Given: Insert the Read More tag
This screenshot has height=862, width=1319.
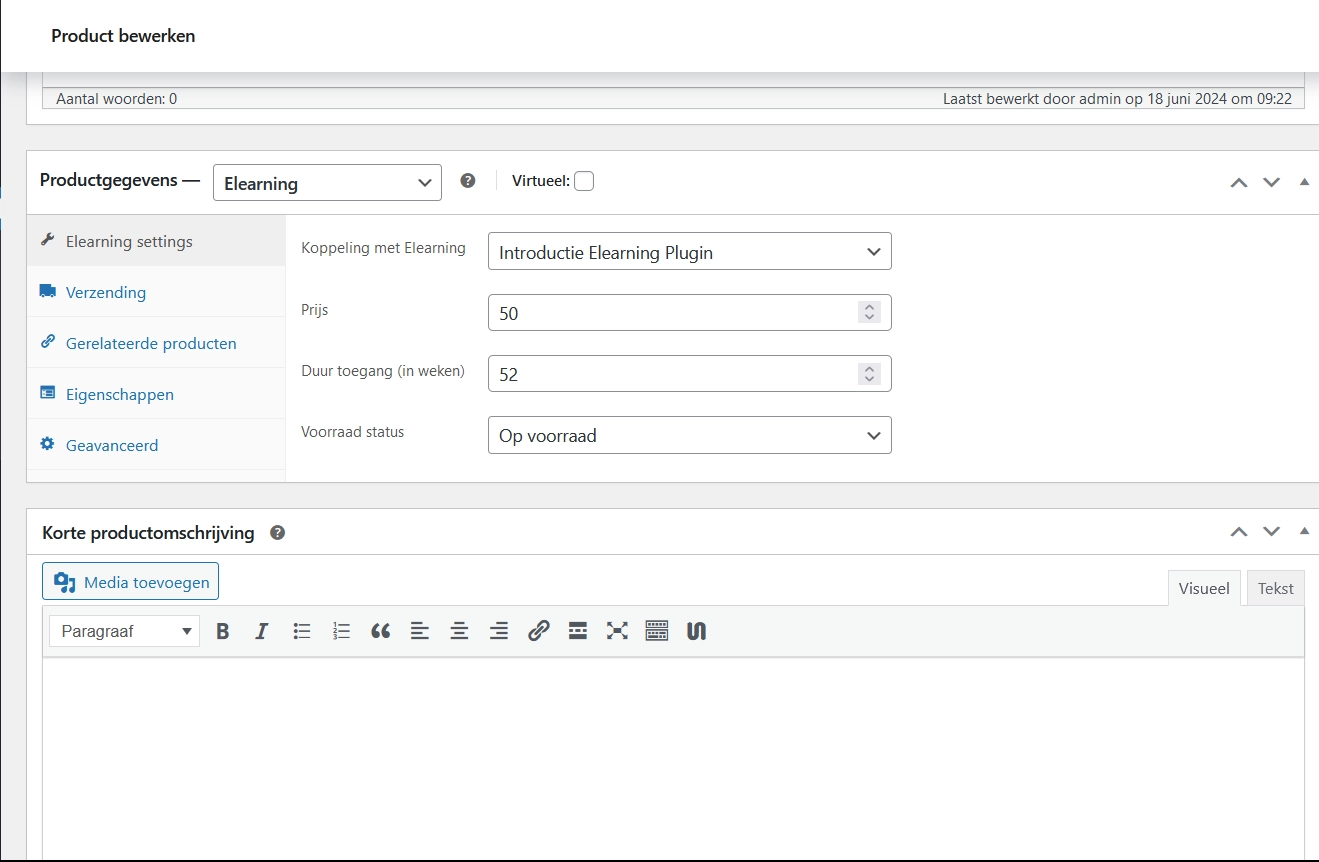Looking at the screenshot, I should click(577, 631).
